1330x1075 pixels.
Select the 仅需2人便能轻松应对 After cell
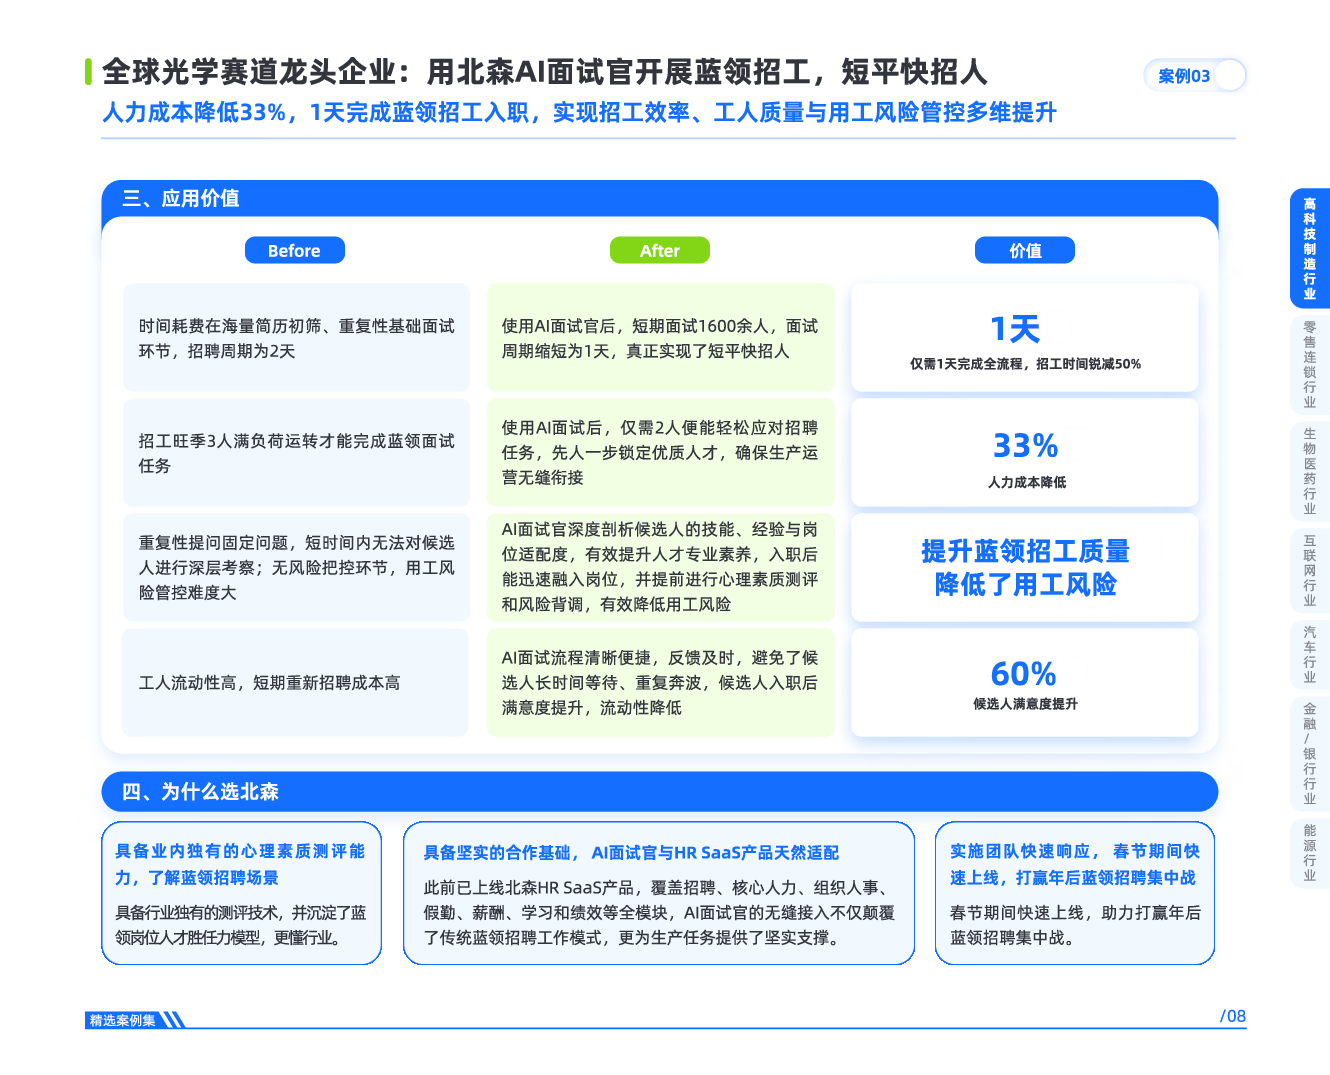[x=660, y=453]
